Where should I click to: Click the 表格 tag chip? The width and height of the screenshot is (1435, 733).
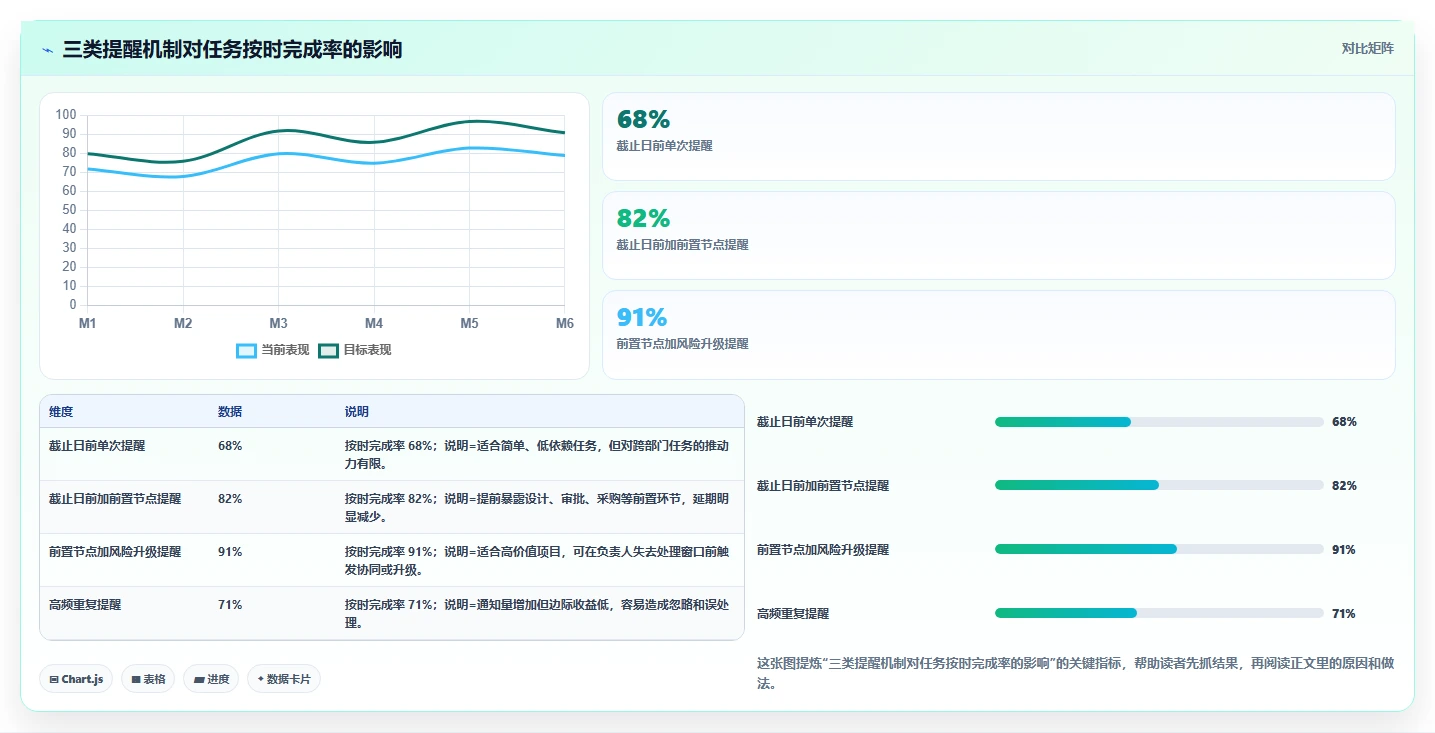pos(148,679)
